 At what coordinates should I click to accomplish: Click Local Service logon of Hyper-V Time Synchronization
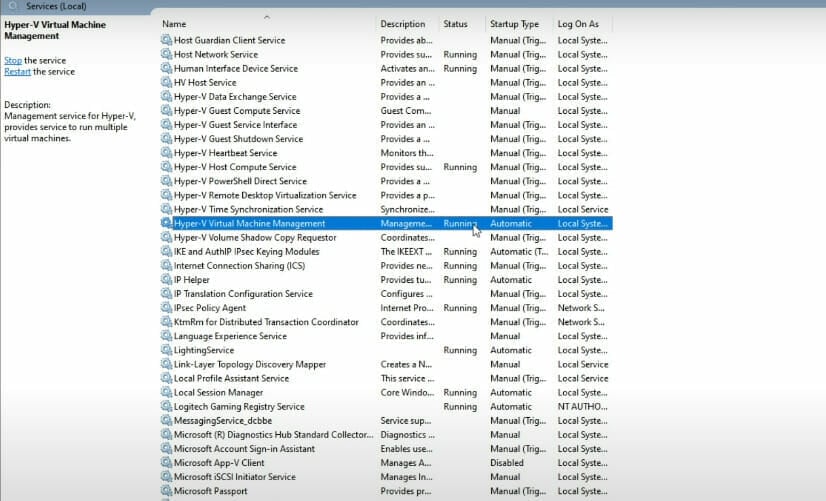pos(583,210)
